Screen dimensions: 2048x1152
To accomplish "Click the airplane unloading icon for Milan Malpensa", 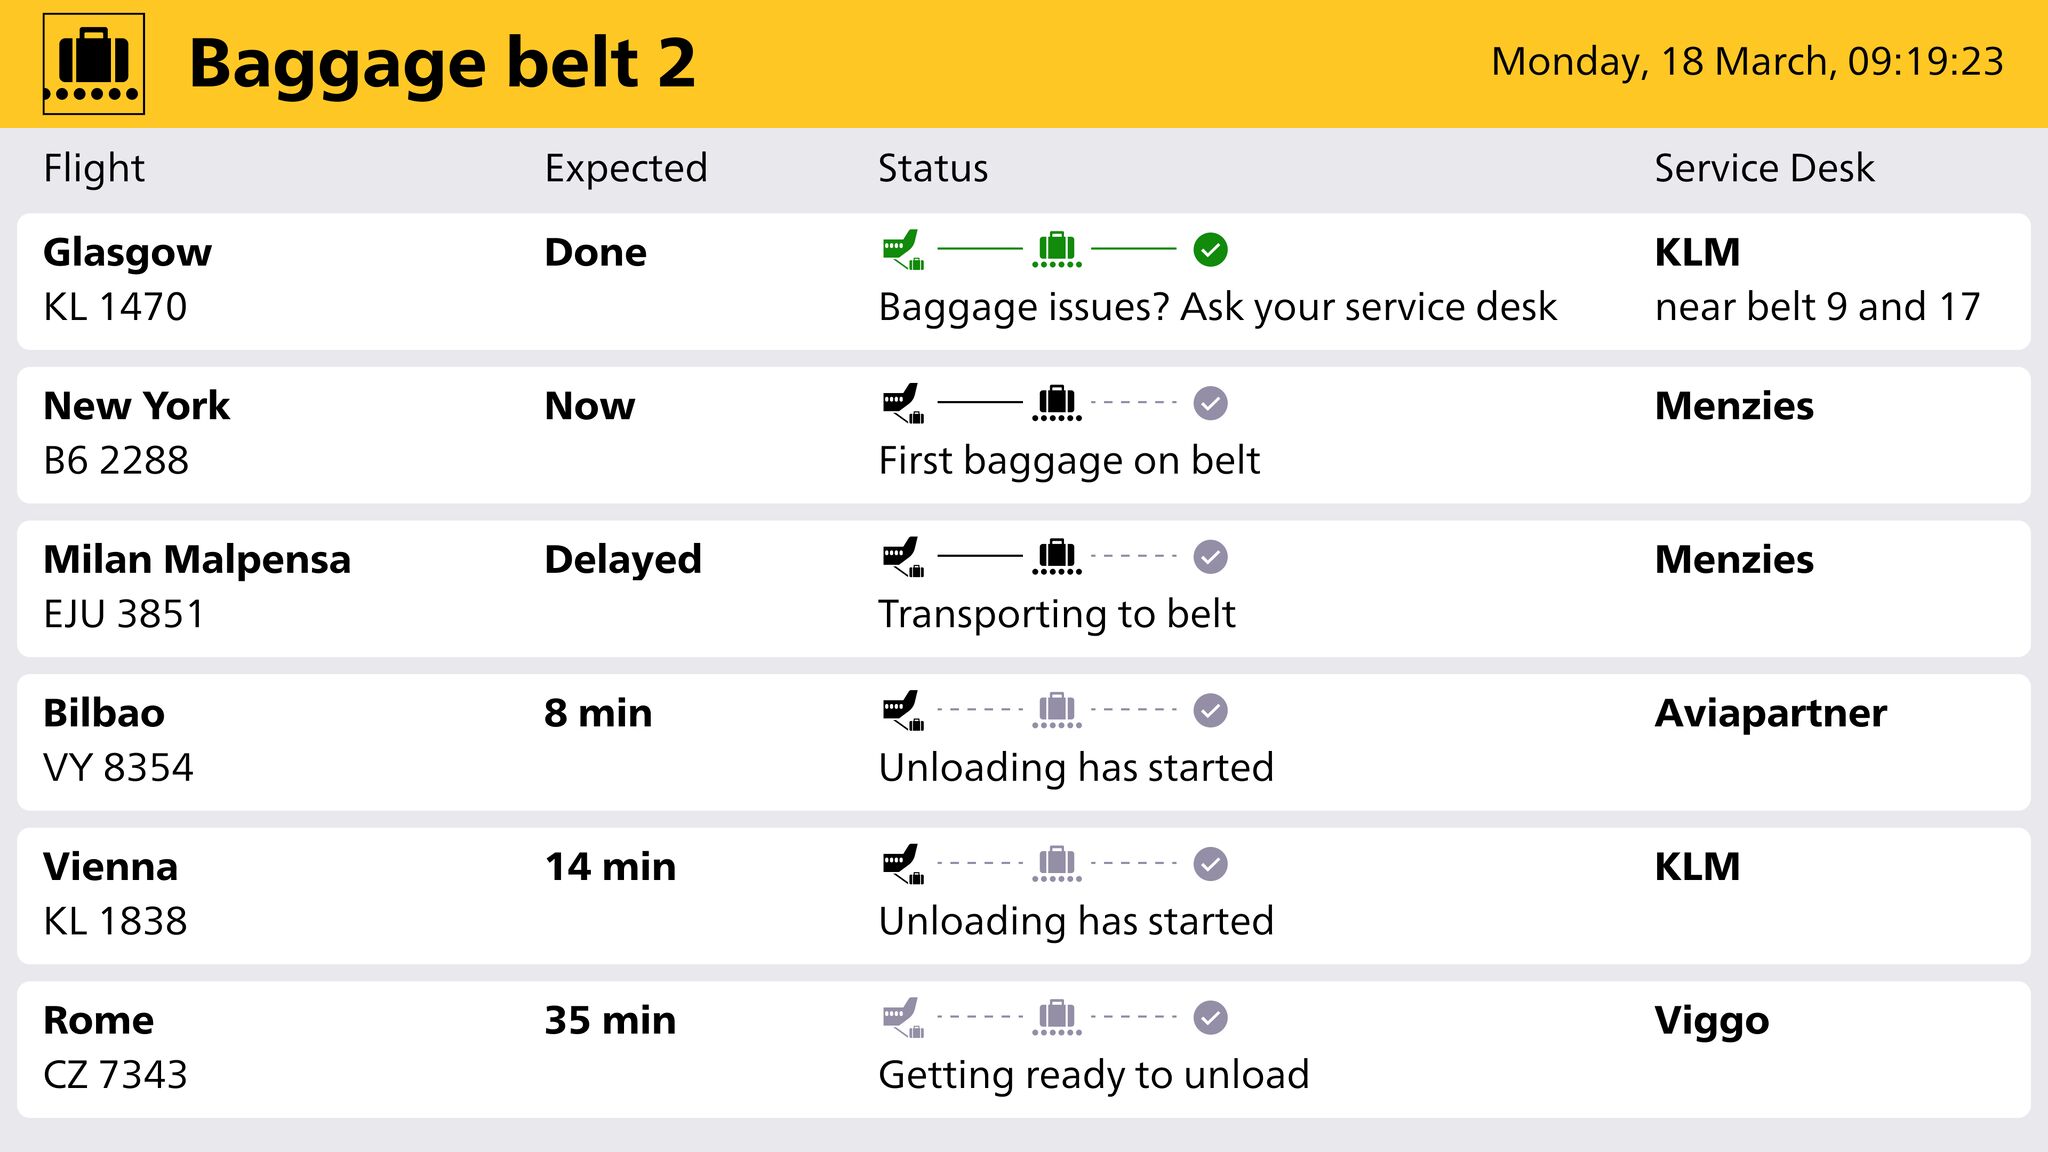I will pos(902,557).
